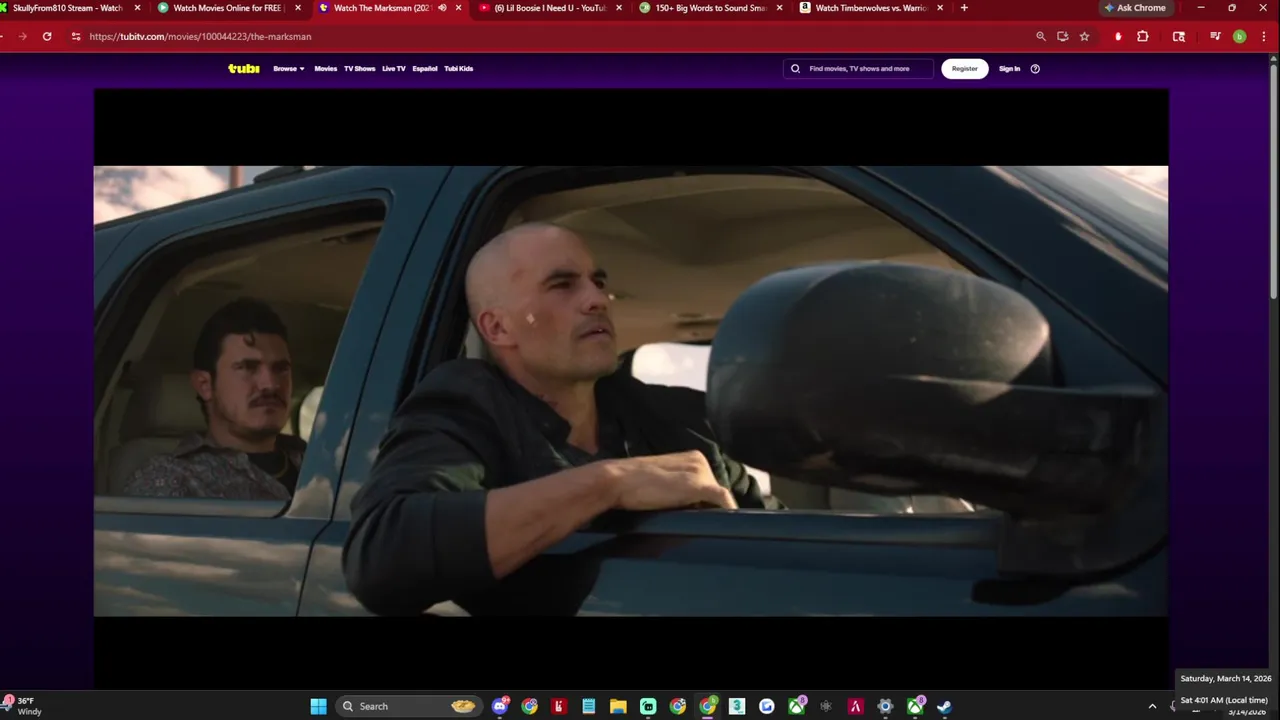Close the 150+ Big Words tab
The height and width of the screenshot is (720, 1280).
(x=779, y=8)
